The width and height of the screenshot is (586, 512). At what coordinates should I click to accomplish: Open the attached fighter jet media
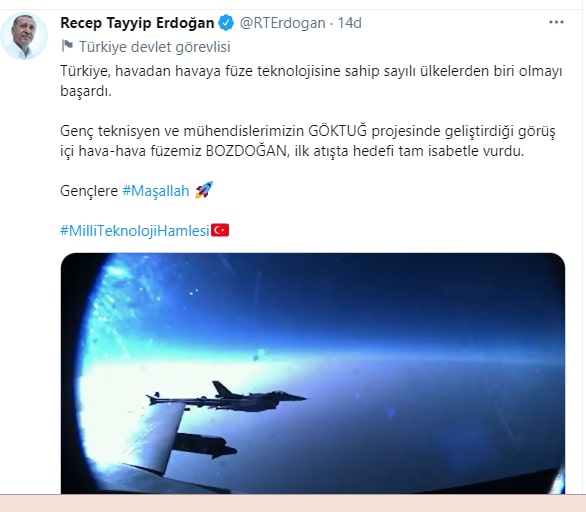(x=313, y=373)
